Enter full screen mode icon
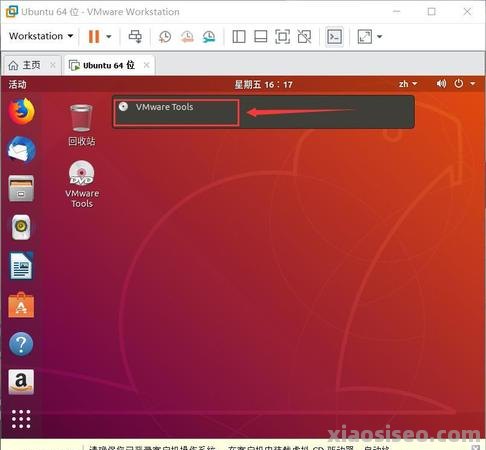 [x=282, y=37]
